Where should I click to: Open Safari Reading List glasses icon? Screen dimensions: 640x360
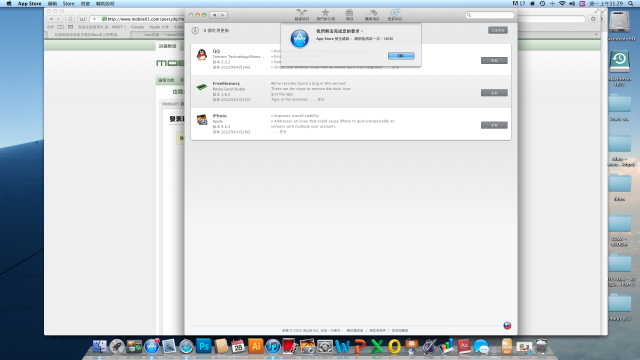click(x=50, y=27)
